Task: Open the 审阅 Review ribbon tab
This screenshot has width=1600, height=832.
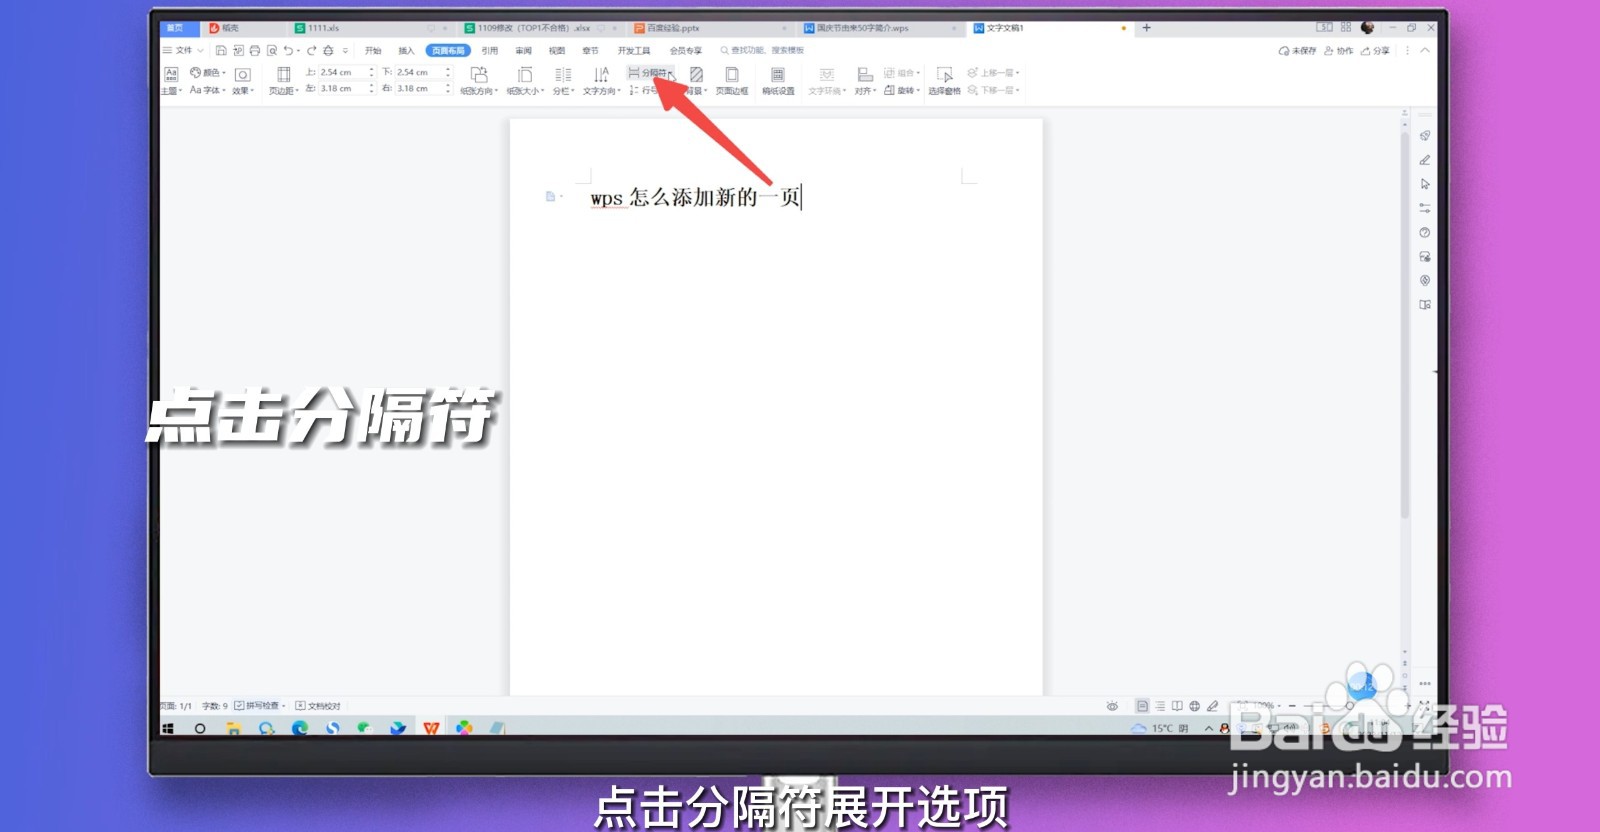Action: click(x=523, y=50)
